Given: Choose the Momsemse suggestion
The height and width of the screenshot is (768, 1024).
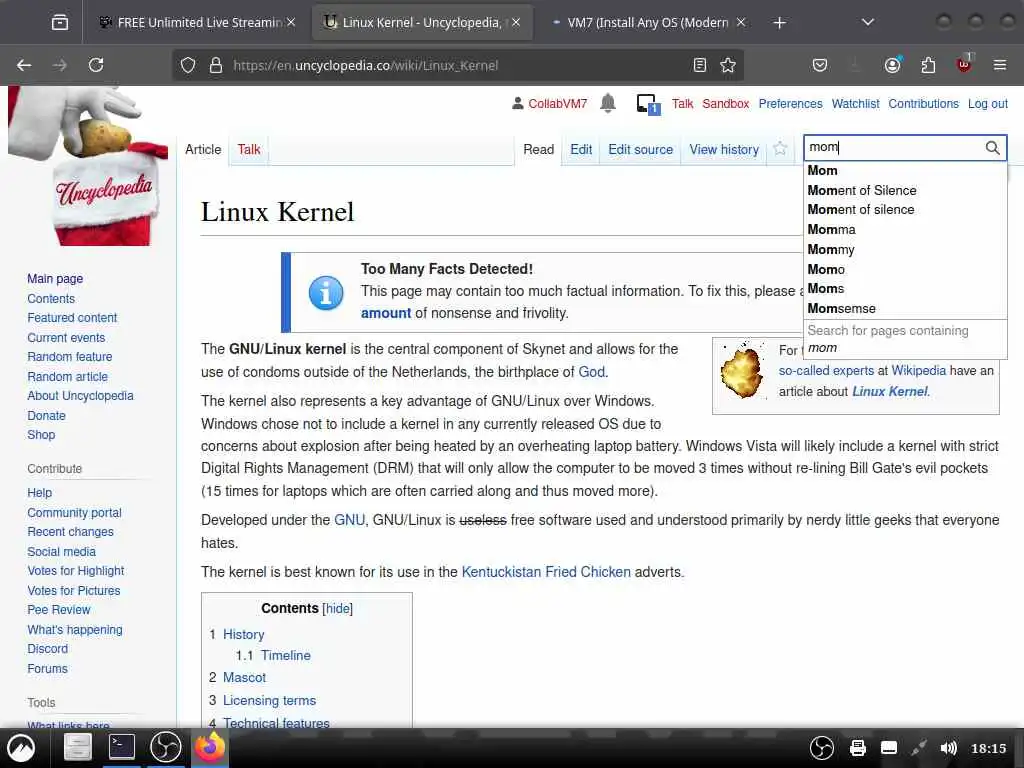Looking at the screenshot, I should [904, 308].
